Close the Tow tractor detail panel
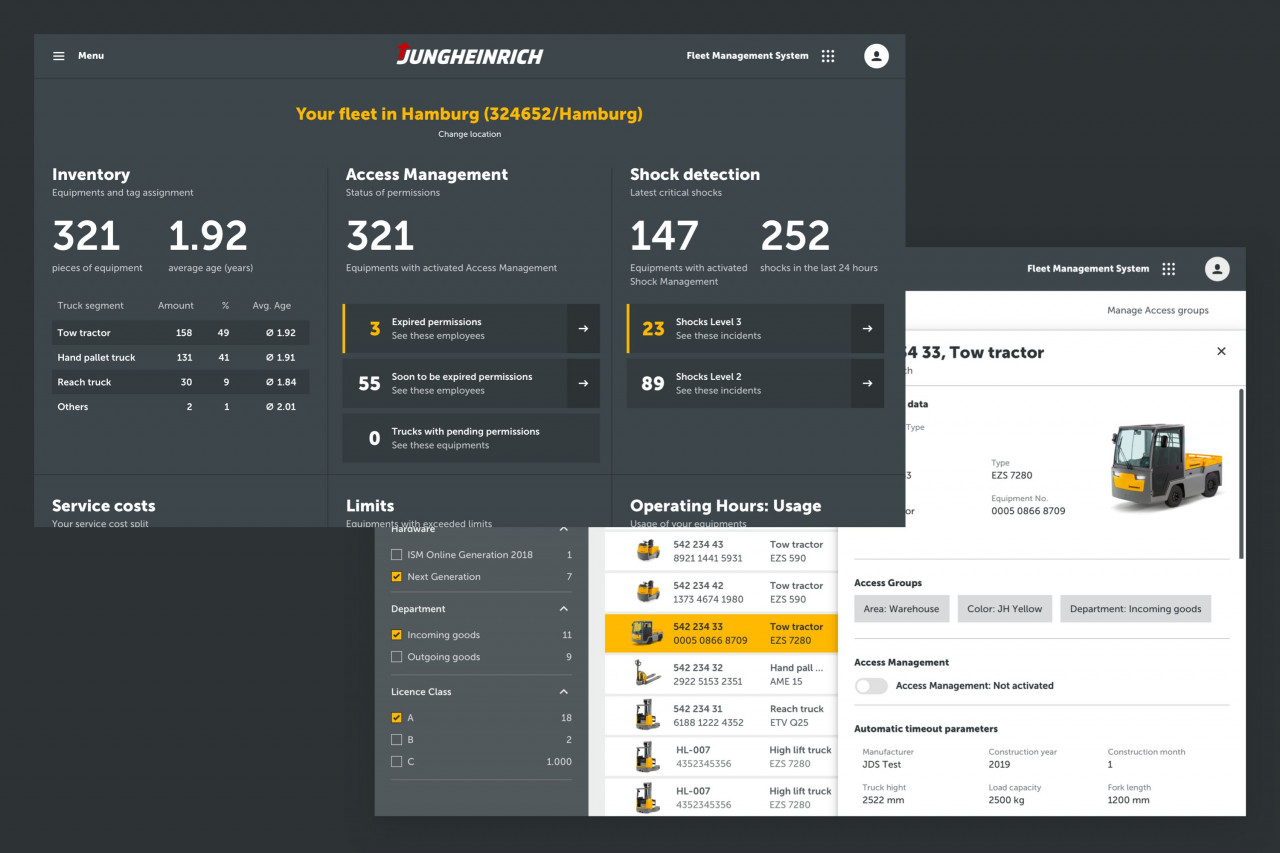 pyautogui.click(x=1221, y=352)
